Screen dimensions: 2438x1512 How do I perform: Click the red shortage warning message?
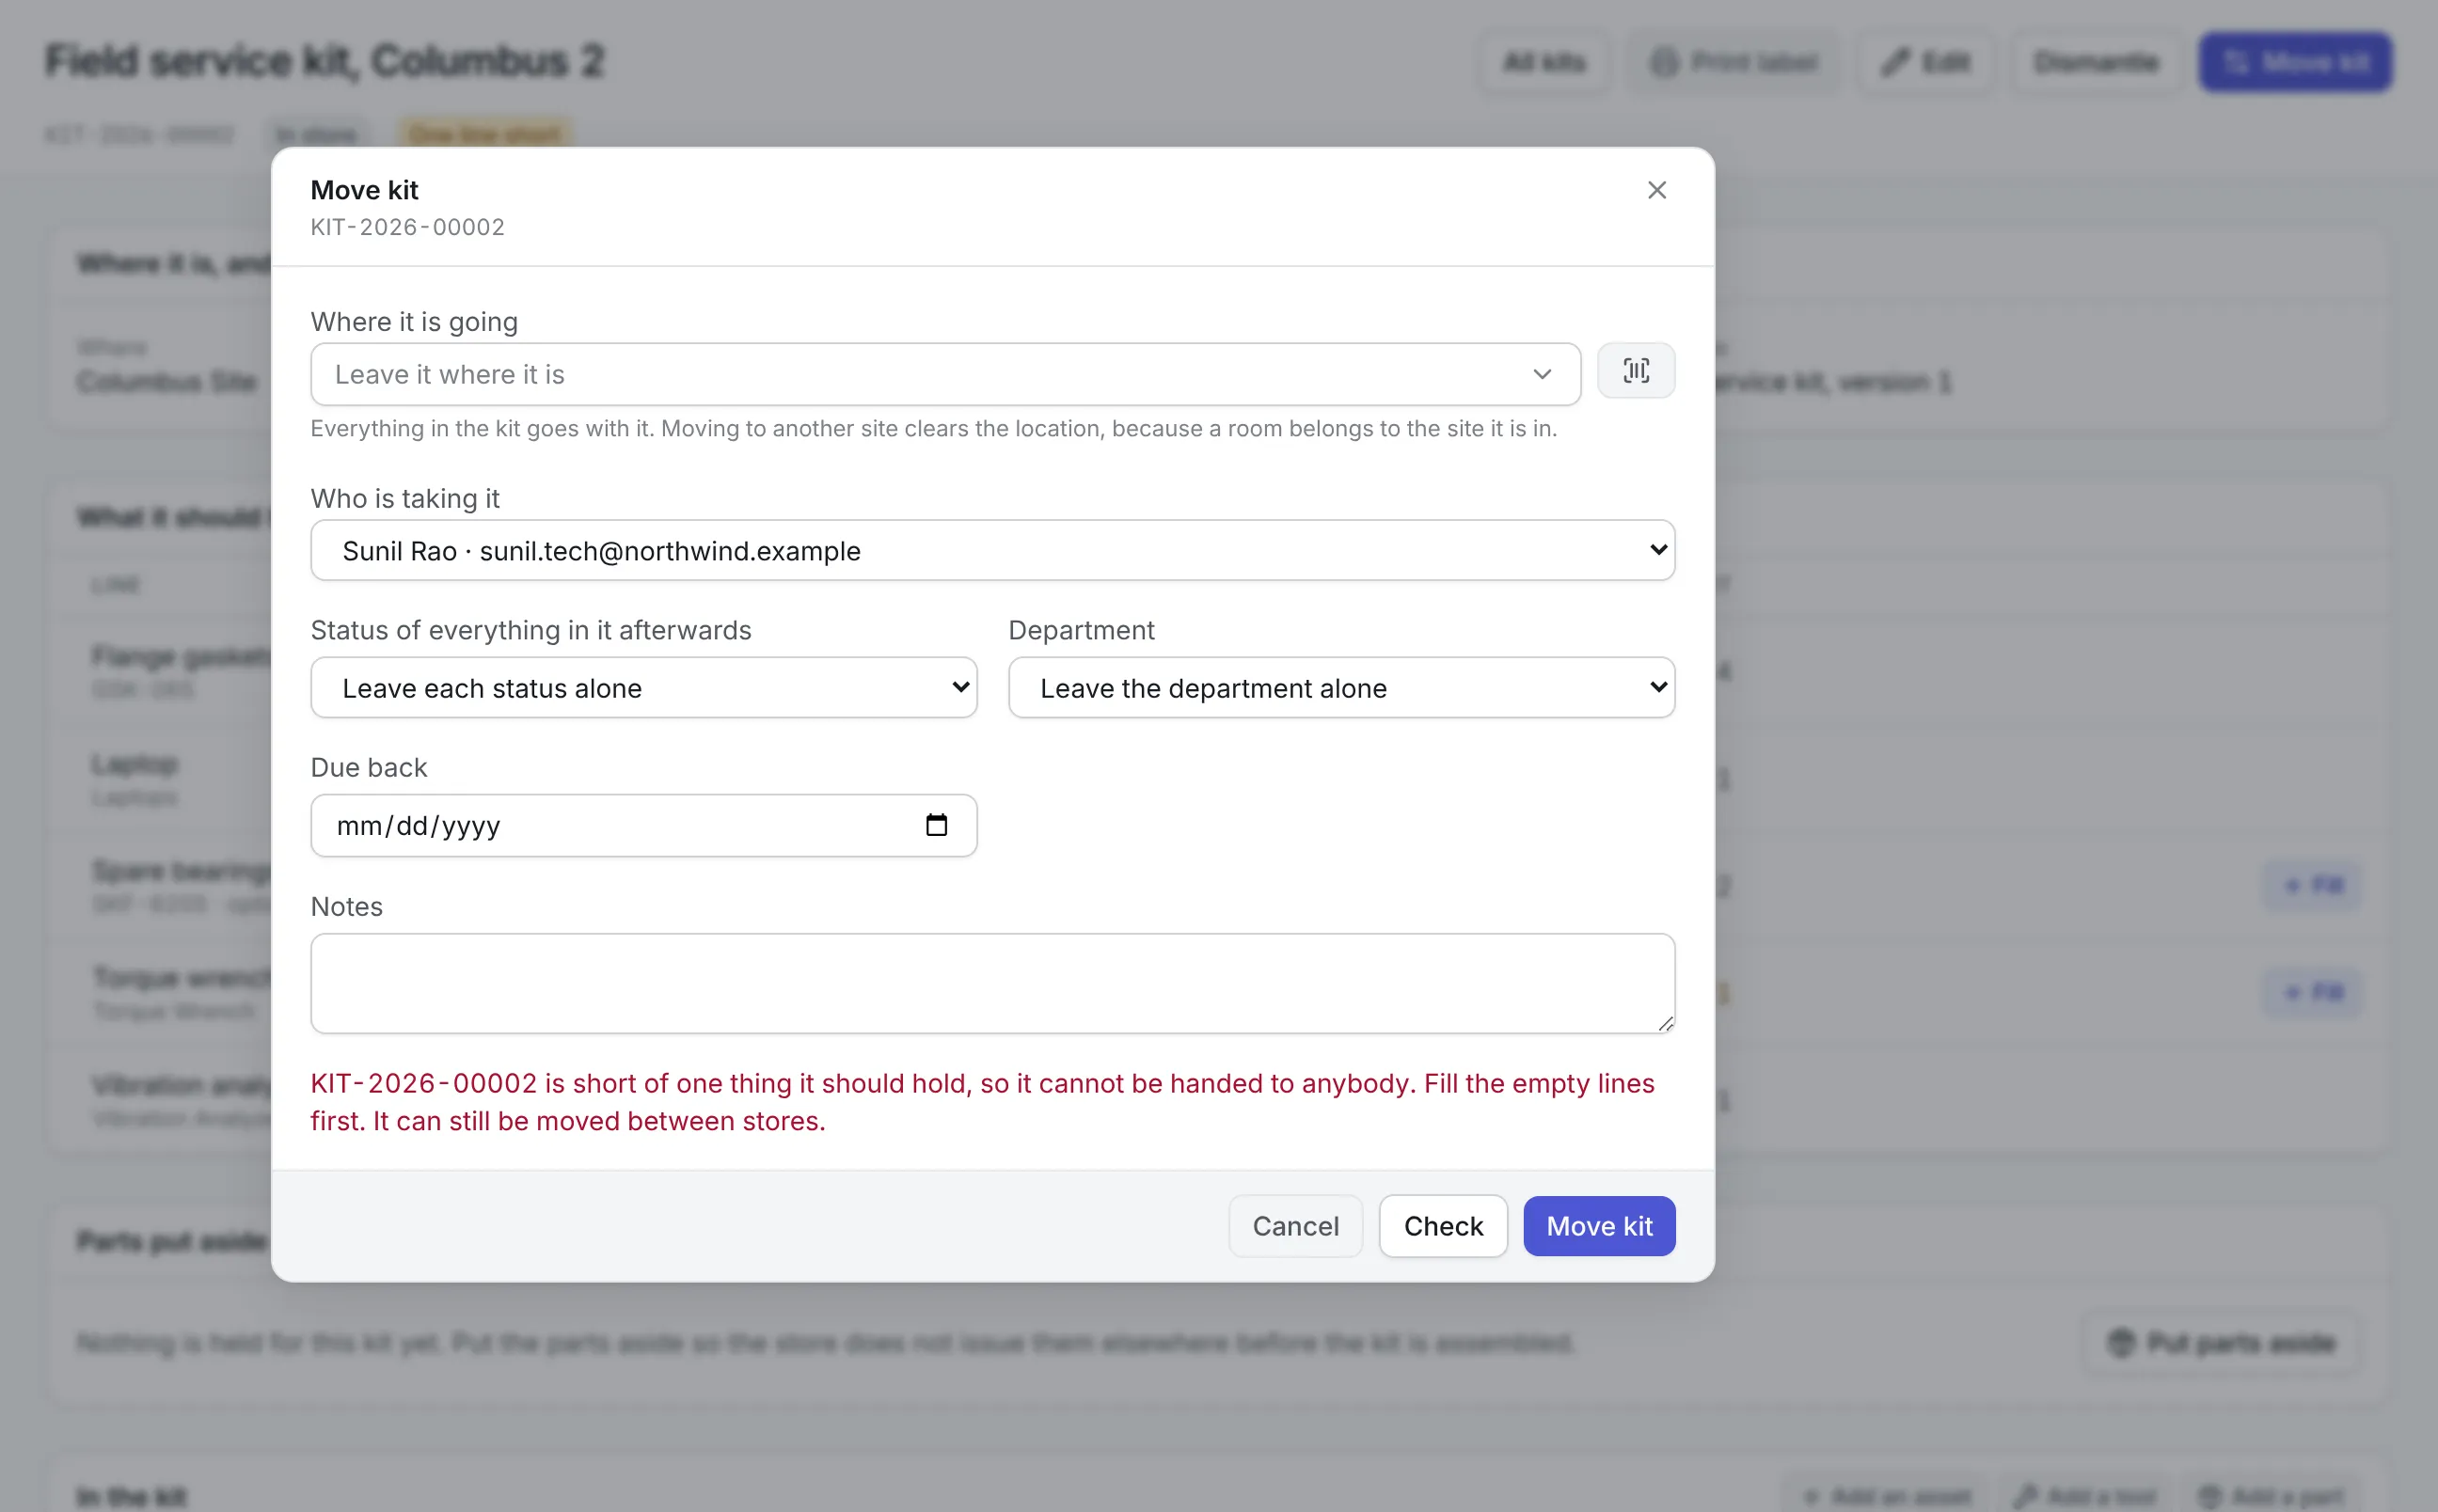982,1102
